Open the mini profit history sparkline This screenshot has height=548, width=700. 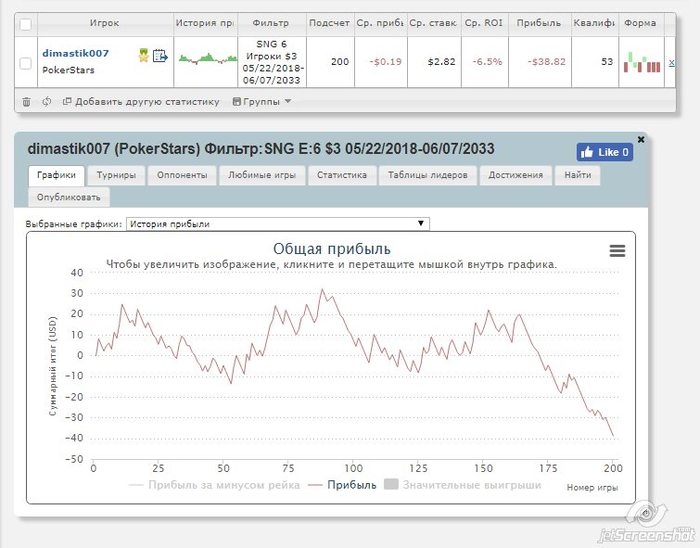pos(208,58)
